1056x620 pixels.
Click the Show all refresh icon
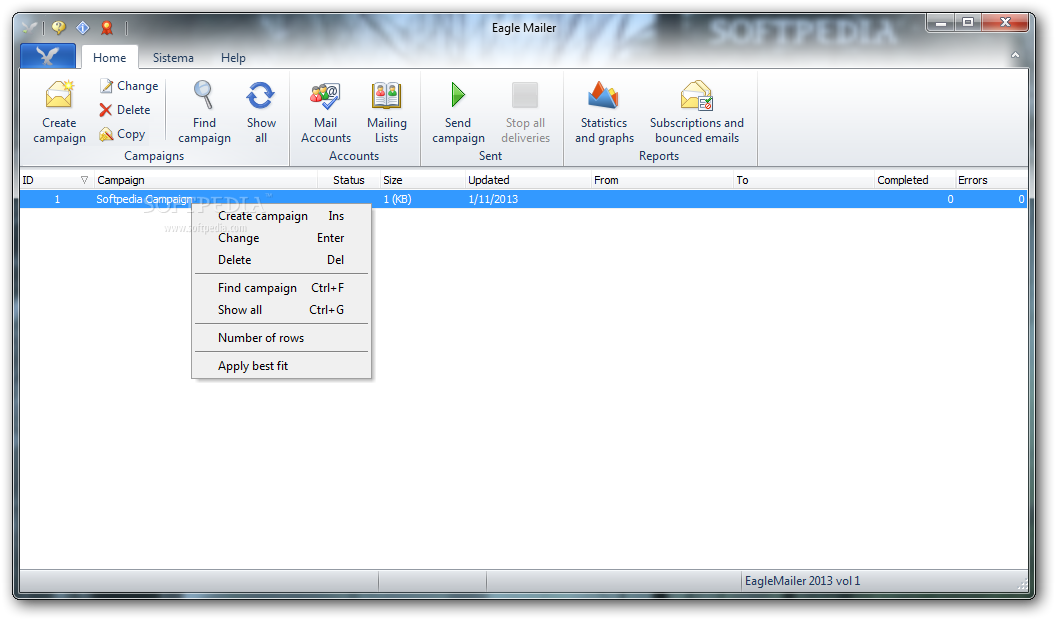(261, 95)
